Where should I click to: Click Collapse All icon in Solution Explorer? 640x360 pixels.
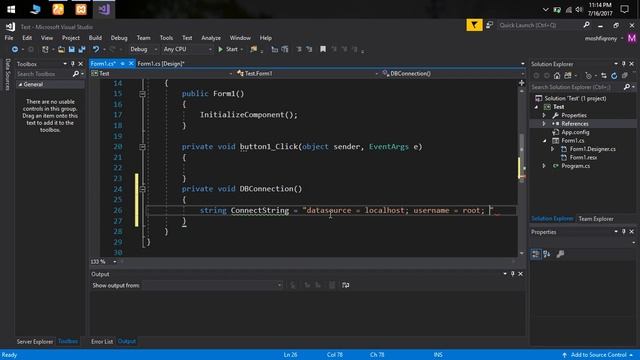624,76
